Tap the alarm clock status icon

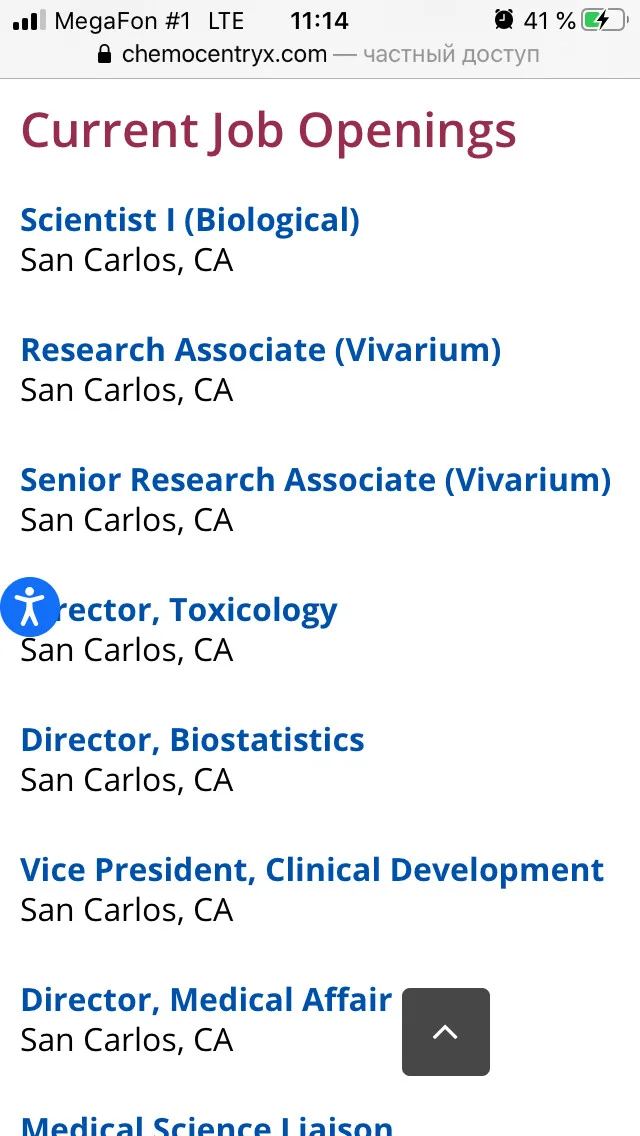[x=504, y=20]
